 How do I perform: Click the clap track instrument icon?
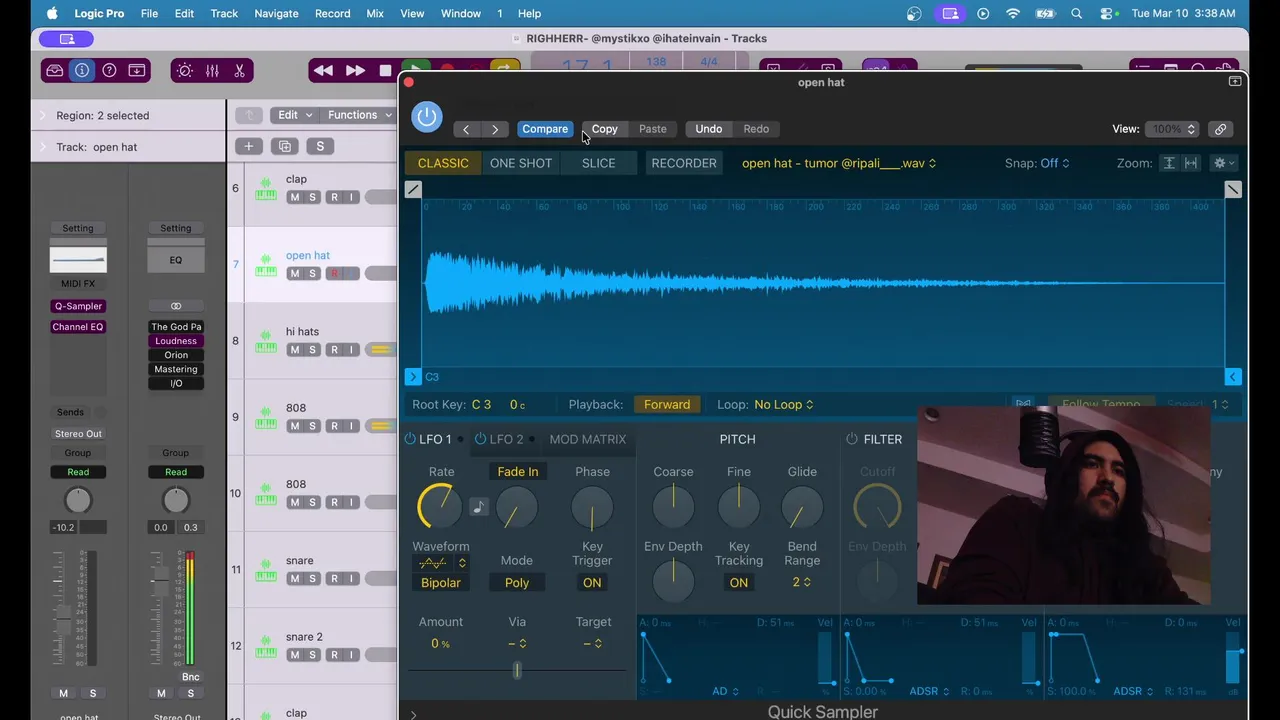click(x=265, y=188)
